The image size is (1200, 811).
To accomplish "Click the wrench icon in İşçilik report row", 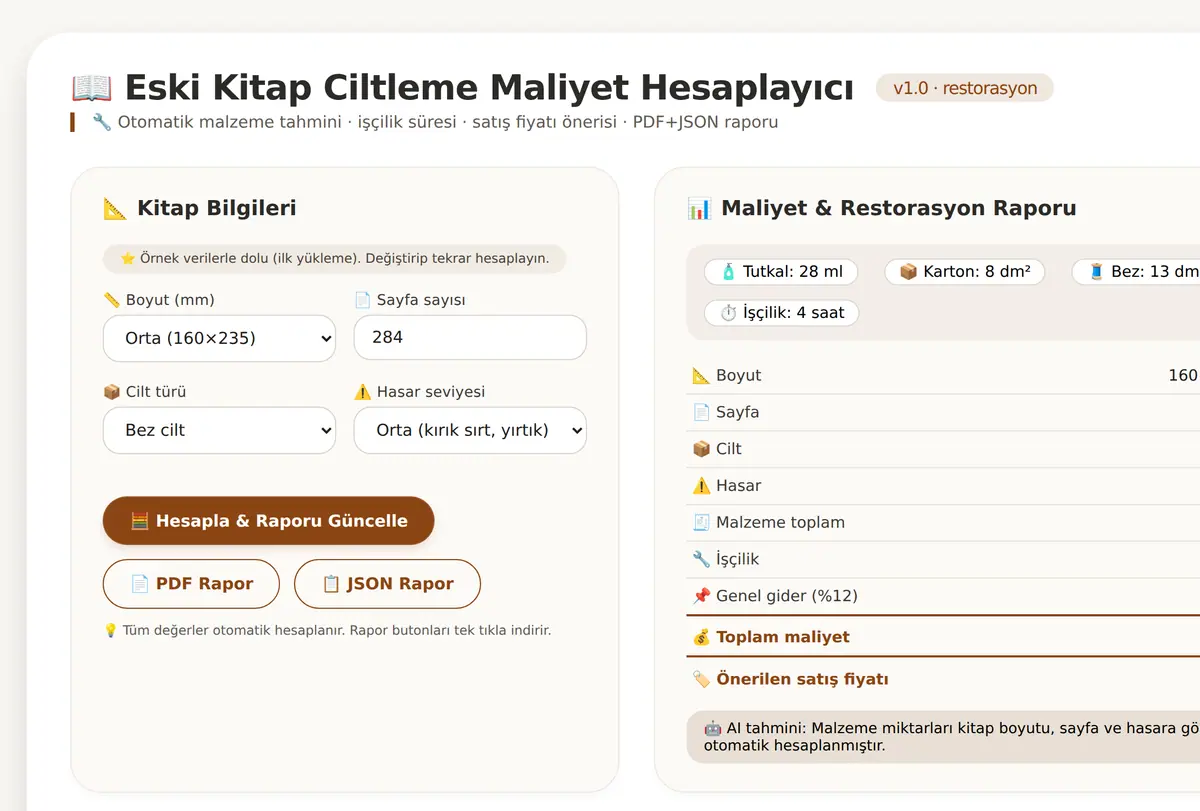I will pos(701,559).
